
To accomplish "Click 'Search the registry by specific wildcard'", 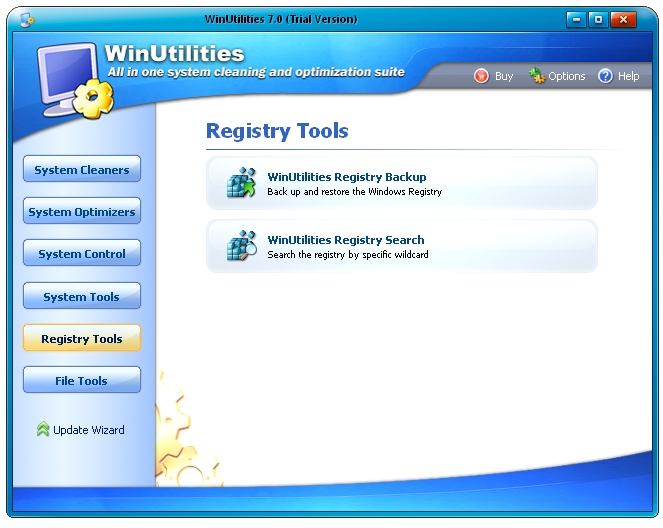I will point(348,254).
